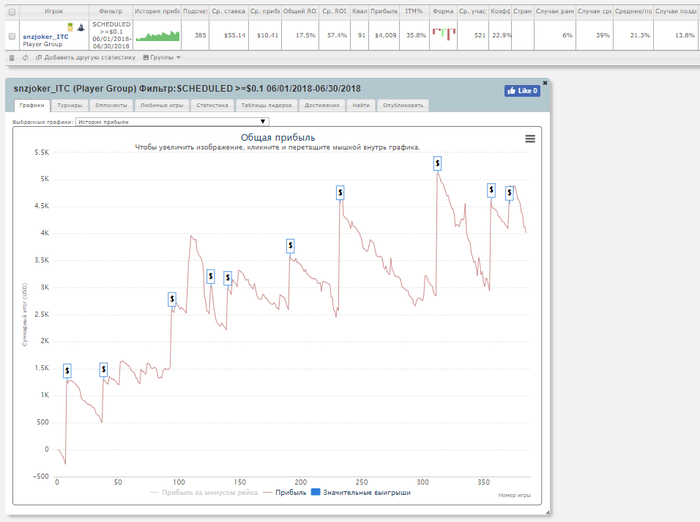Click the Общая прибыль chart title
This screenshot has height=522, width=700.
coord(278,138)
